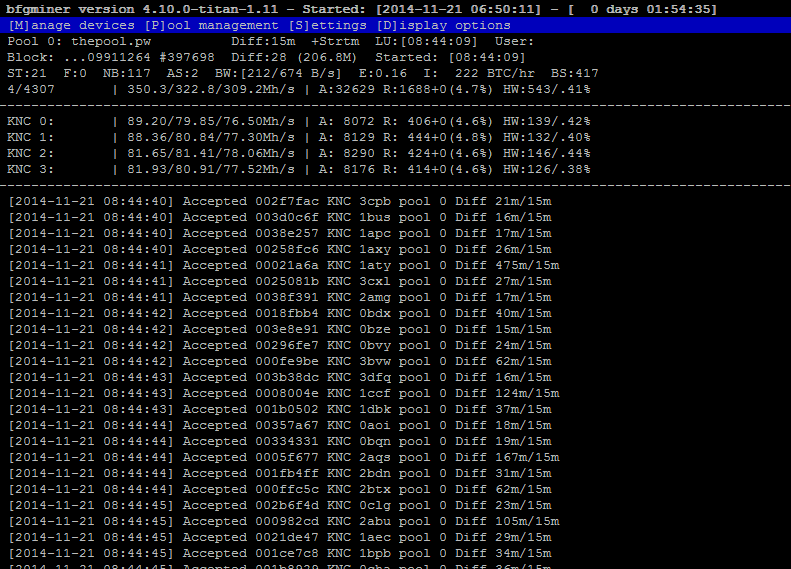Click log entry for KNC 0bqn

point(280,442)
